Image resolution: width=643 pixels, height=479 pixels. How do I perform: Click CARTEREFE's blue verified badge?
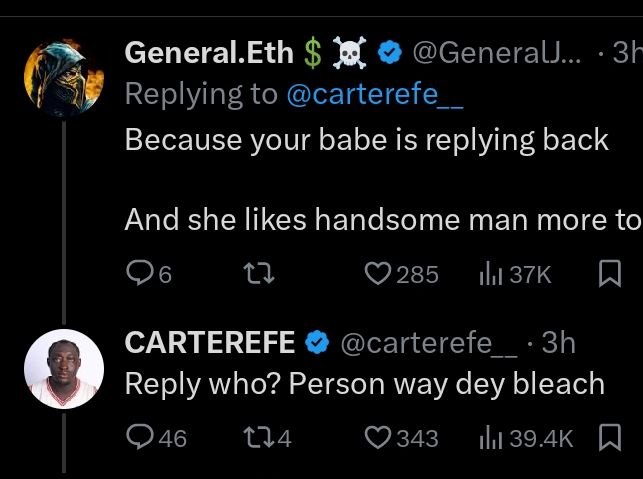tap(317, 342)
